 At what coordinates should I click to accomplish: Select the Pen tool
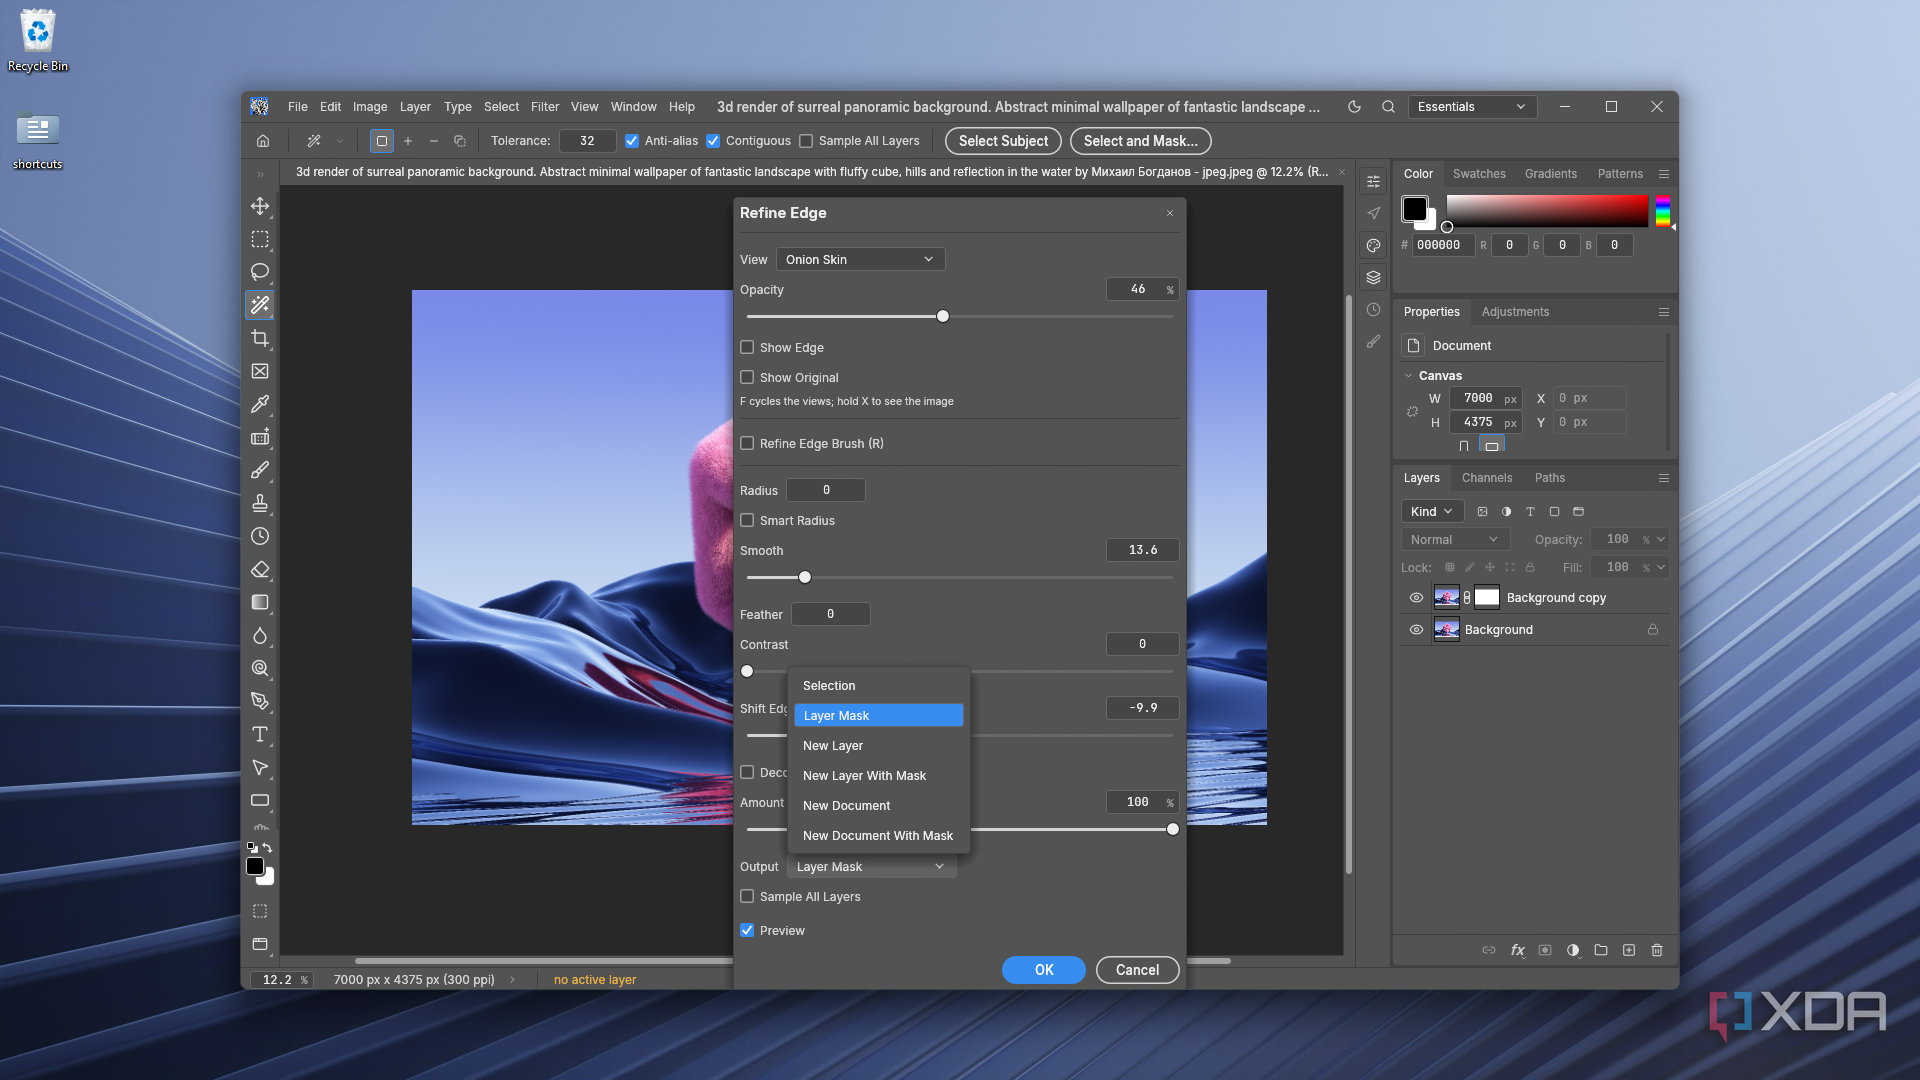260,701
